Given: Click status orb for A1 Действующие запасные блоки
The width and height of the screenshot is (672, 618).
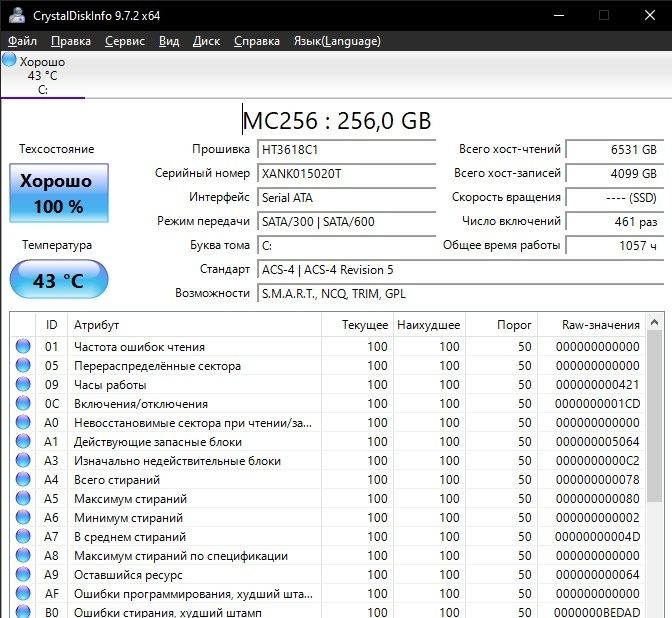Looking at the screenshot, I should [23, 441].
